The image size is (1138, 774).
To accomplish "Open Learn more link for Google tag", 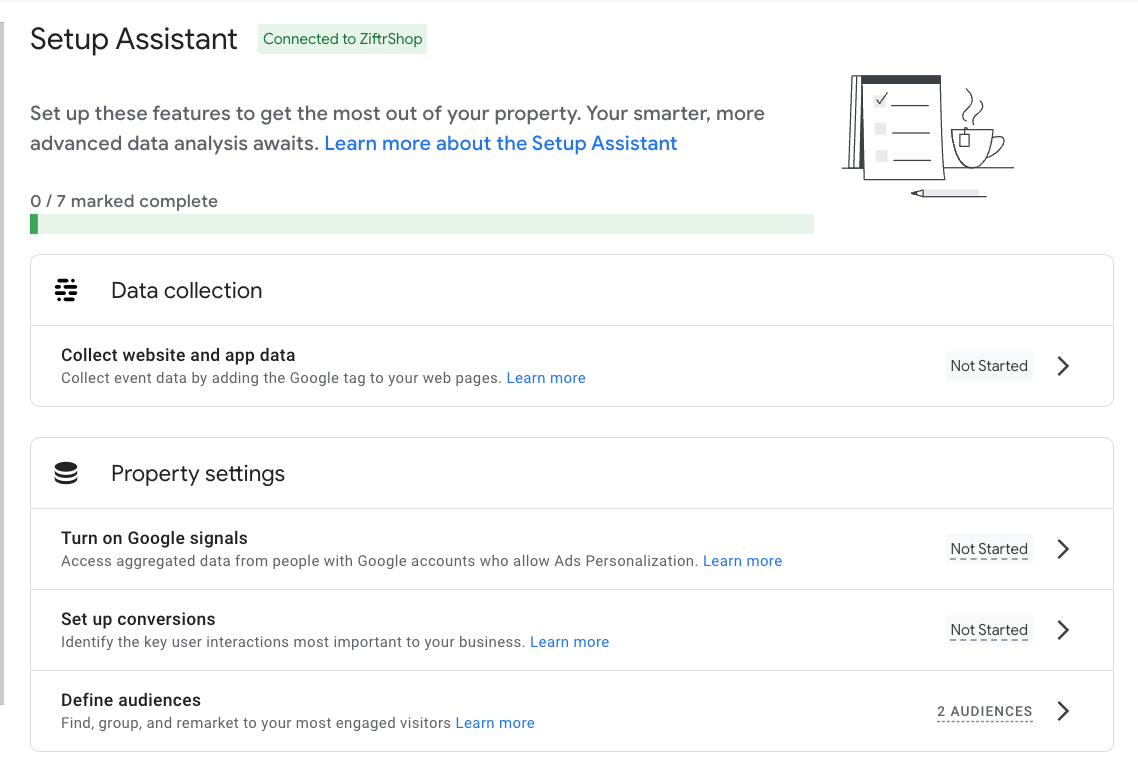I will tap(546, 378).
